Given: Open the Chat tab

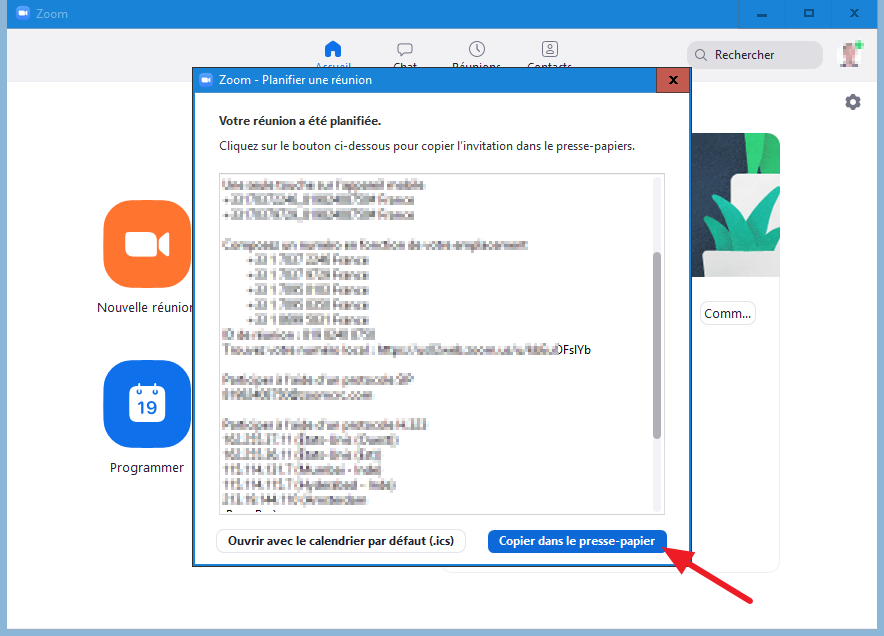Looking at the screenshot, I should pyautogui.click(x=405, y=52).
